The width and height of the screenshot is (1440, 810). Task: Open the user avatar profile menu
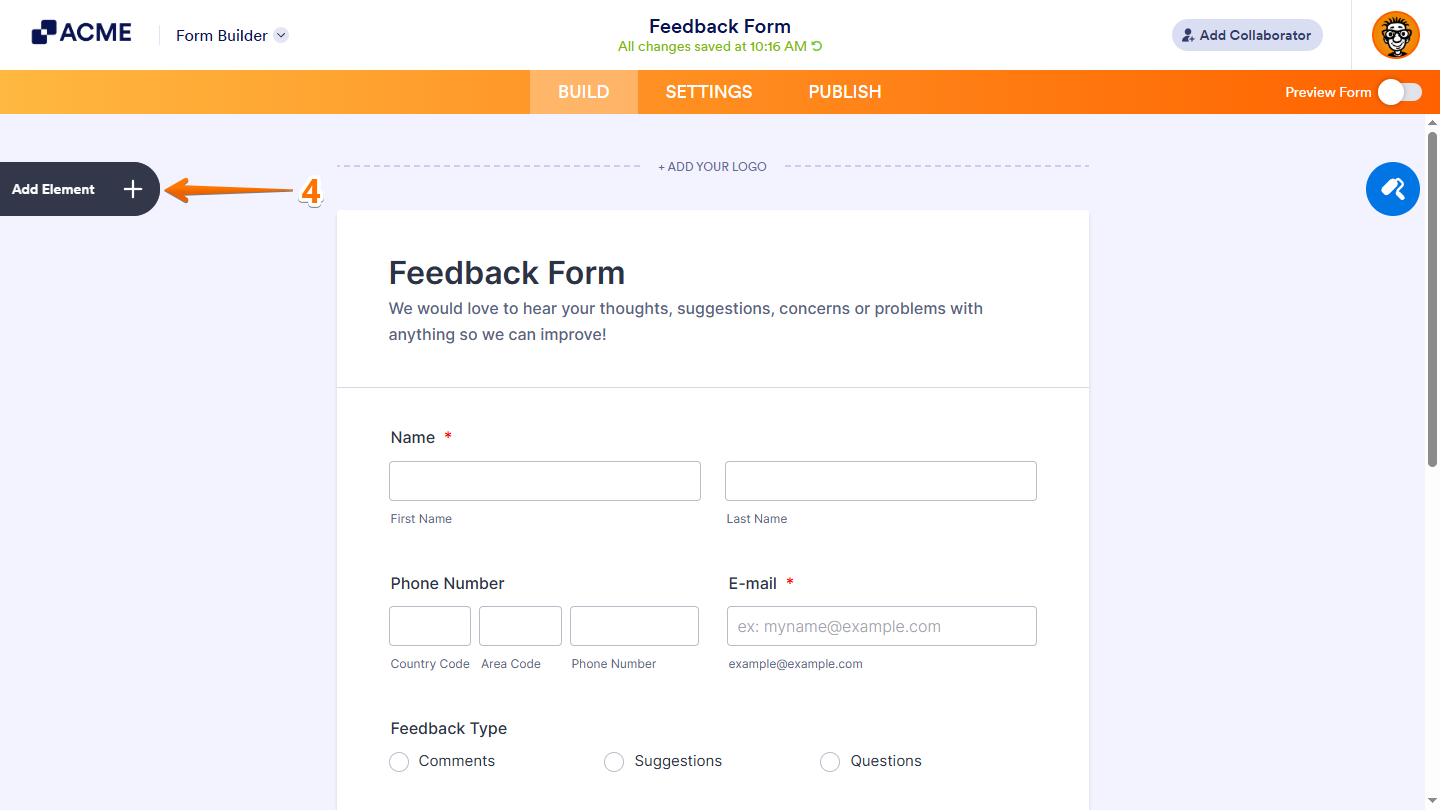click(1395, 35)
